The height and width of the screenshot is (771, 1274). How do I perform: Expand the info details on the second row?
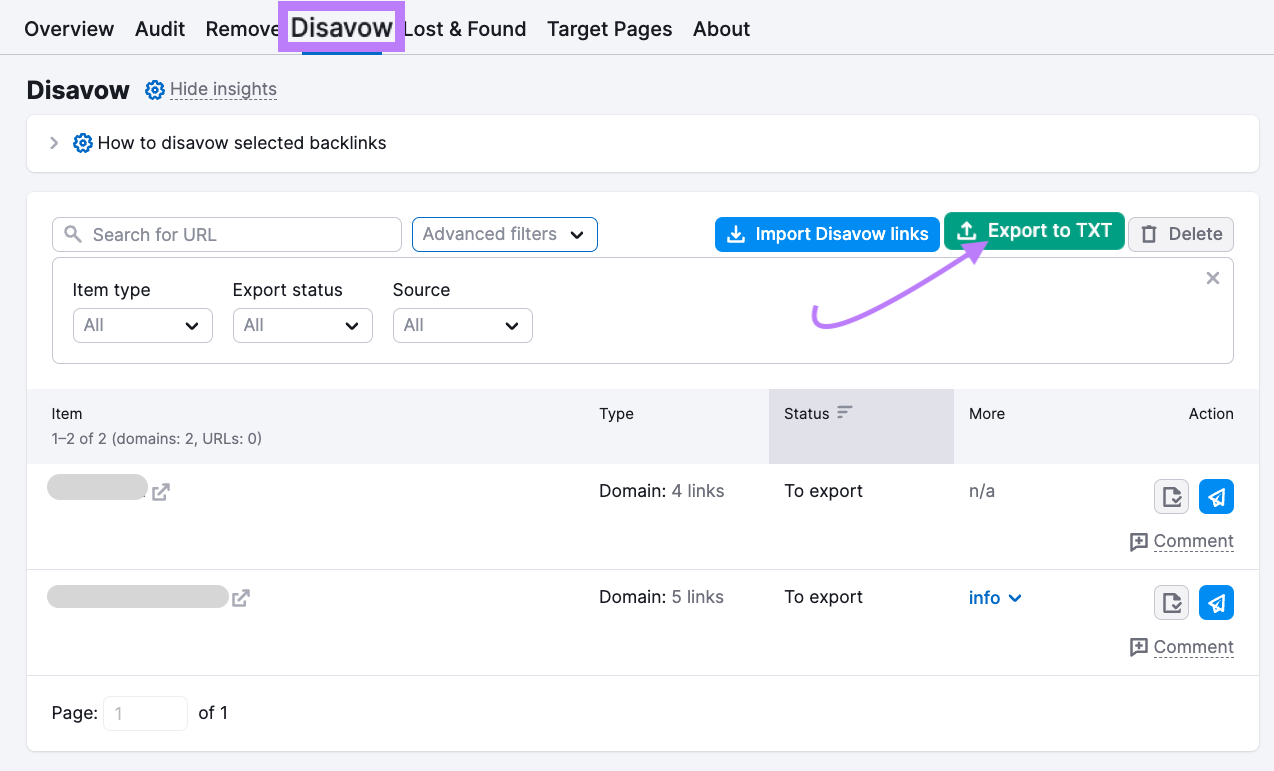coord(994,597)
